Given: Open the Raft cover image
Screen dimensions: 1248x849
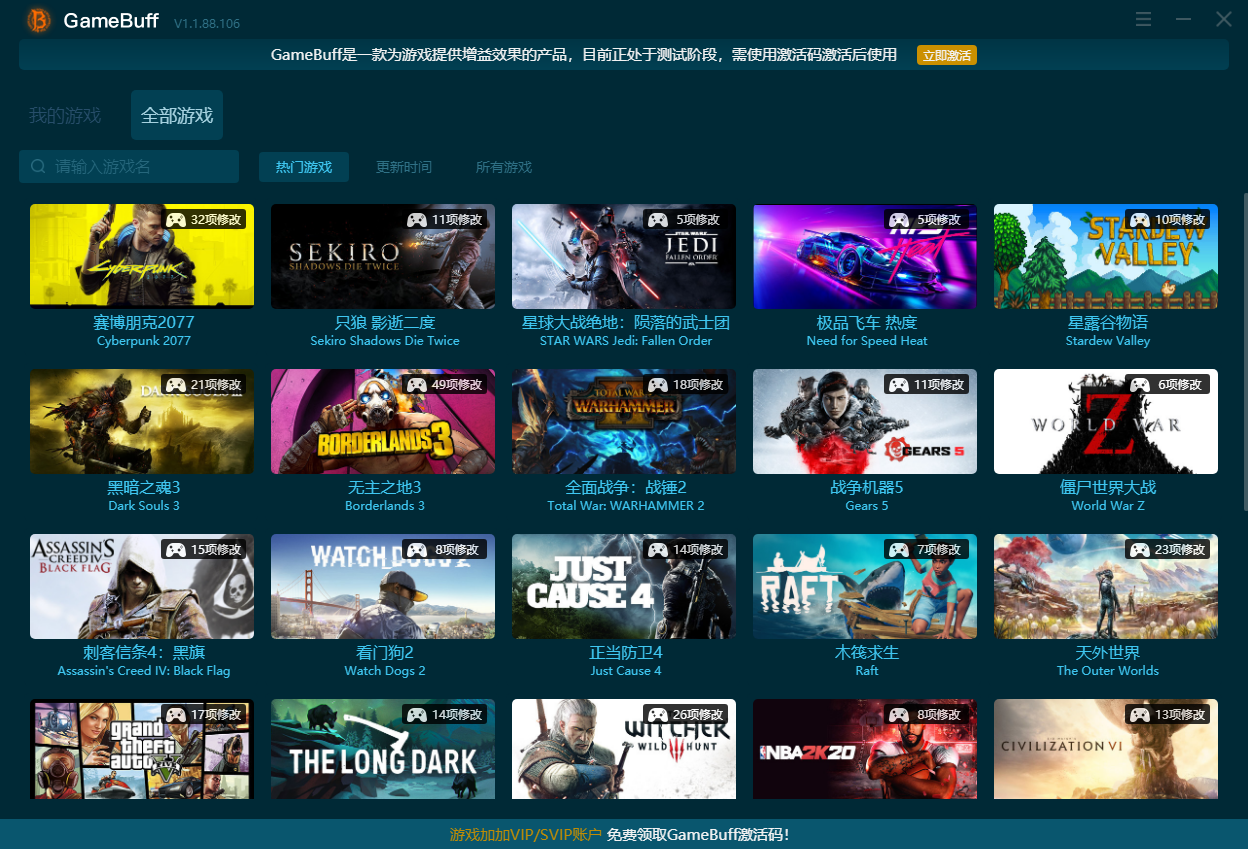Looking at the screenshot, I should [865, 587].
